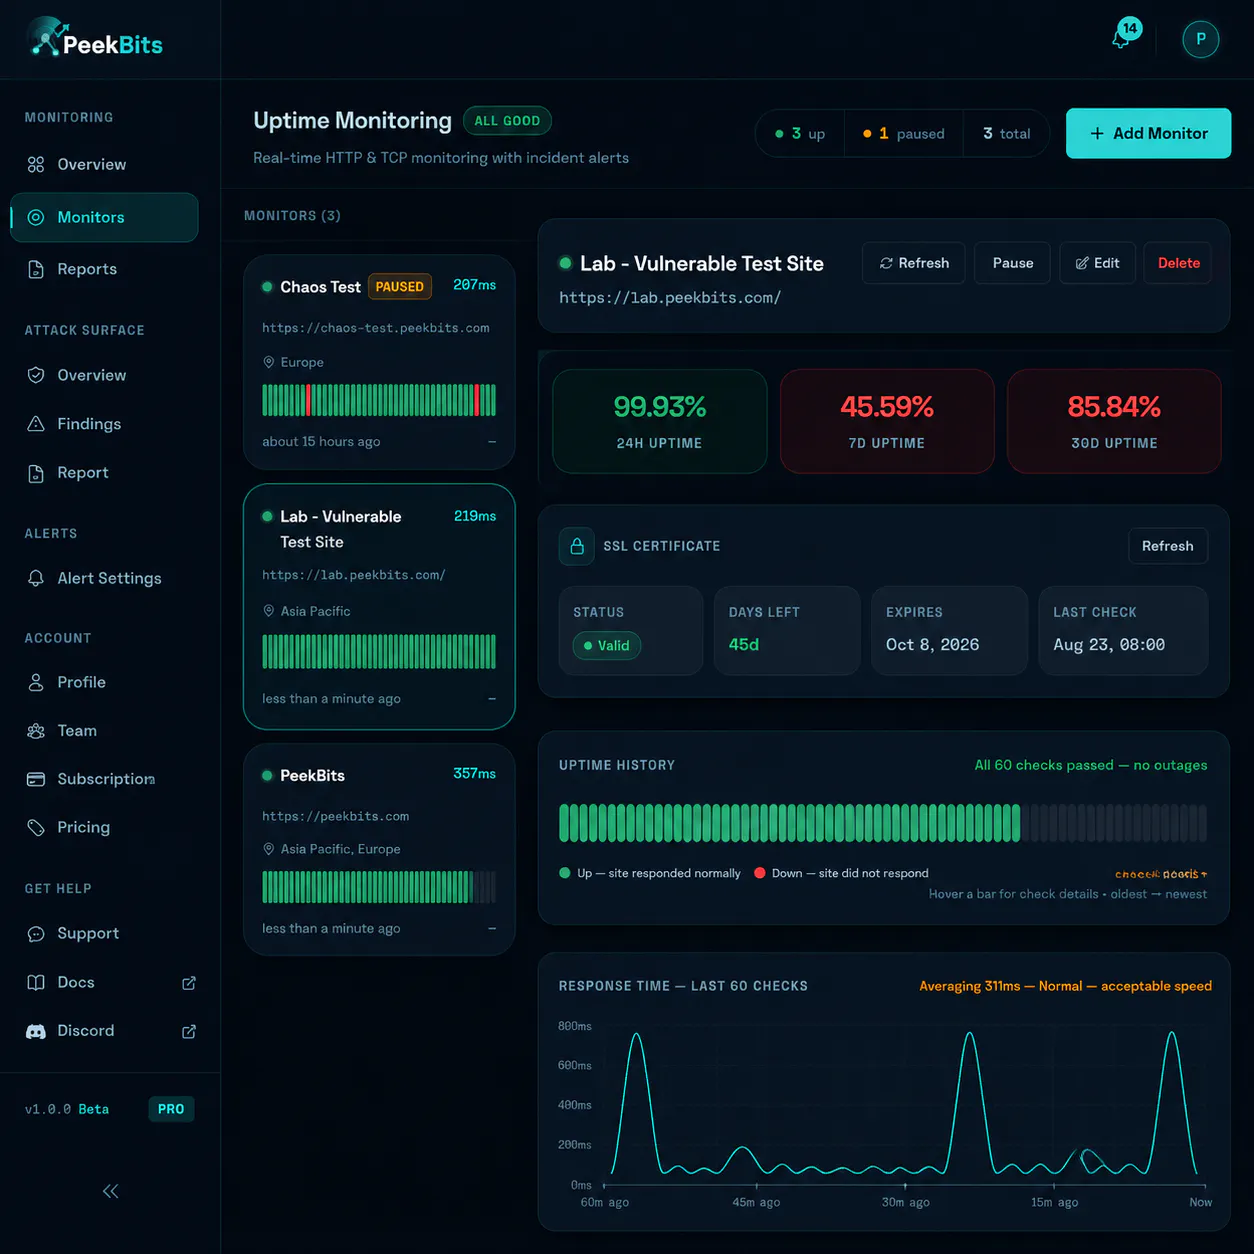
Task: Click the refresh arrows icon for monitor
Action: tap(886, 263)
